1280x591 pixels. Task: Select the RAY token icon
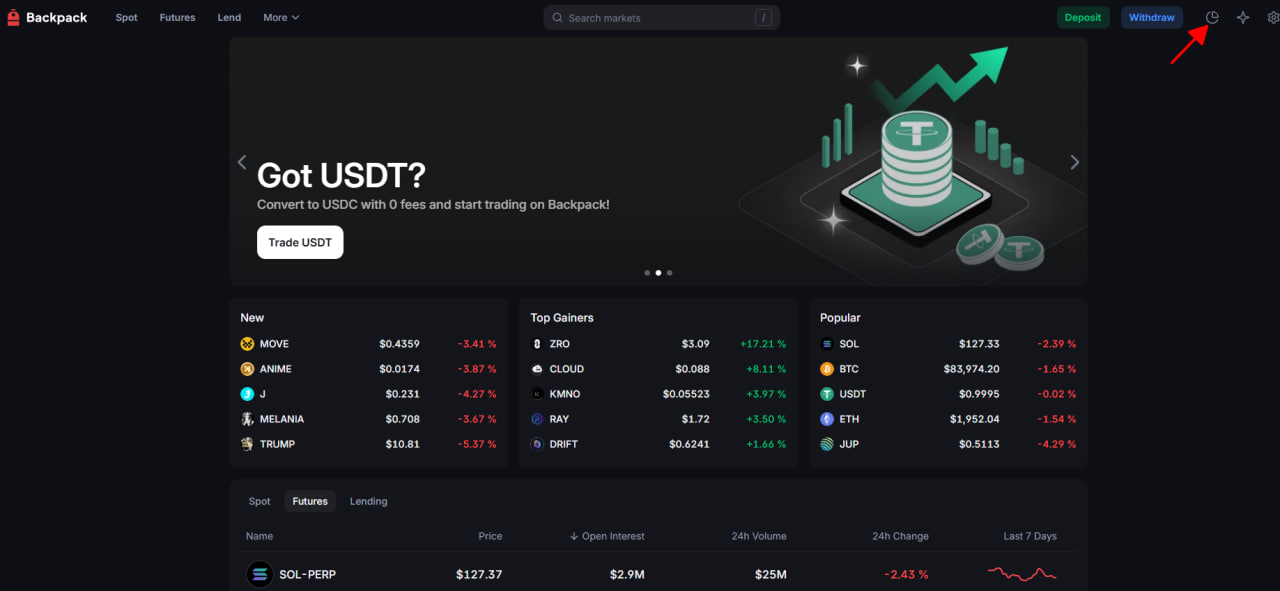pos(537,419)
